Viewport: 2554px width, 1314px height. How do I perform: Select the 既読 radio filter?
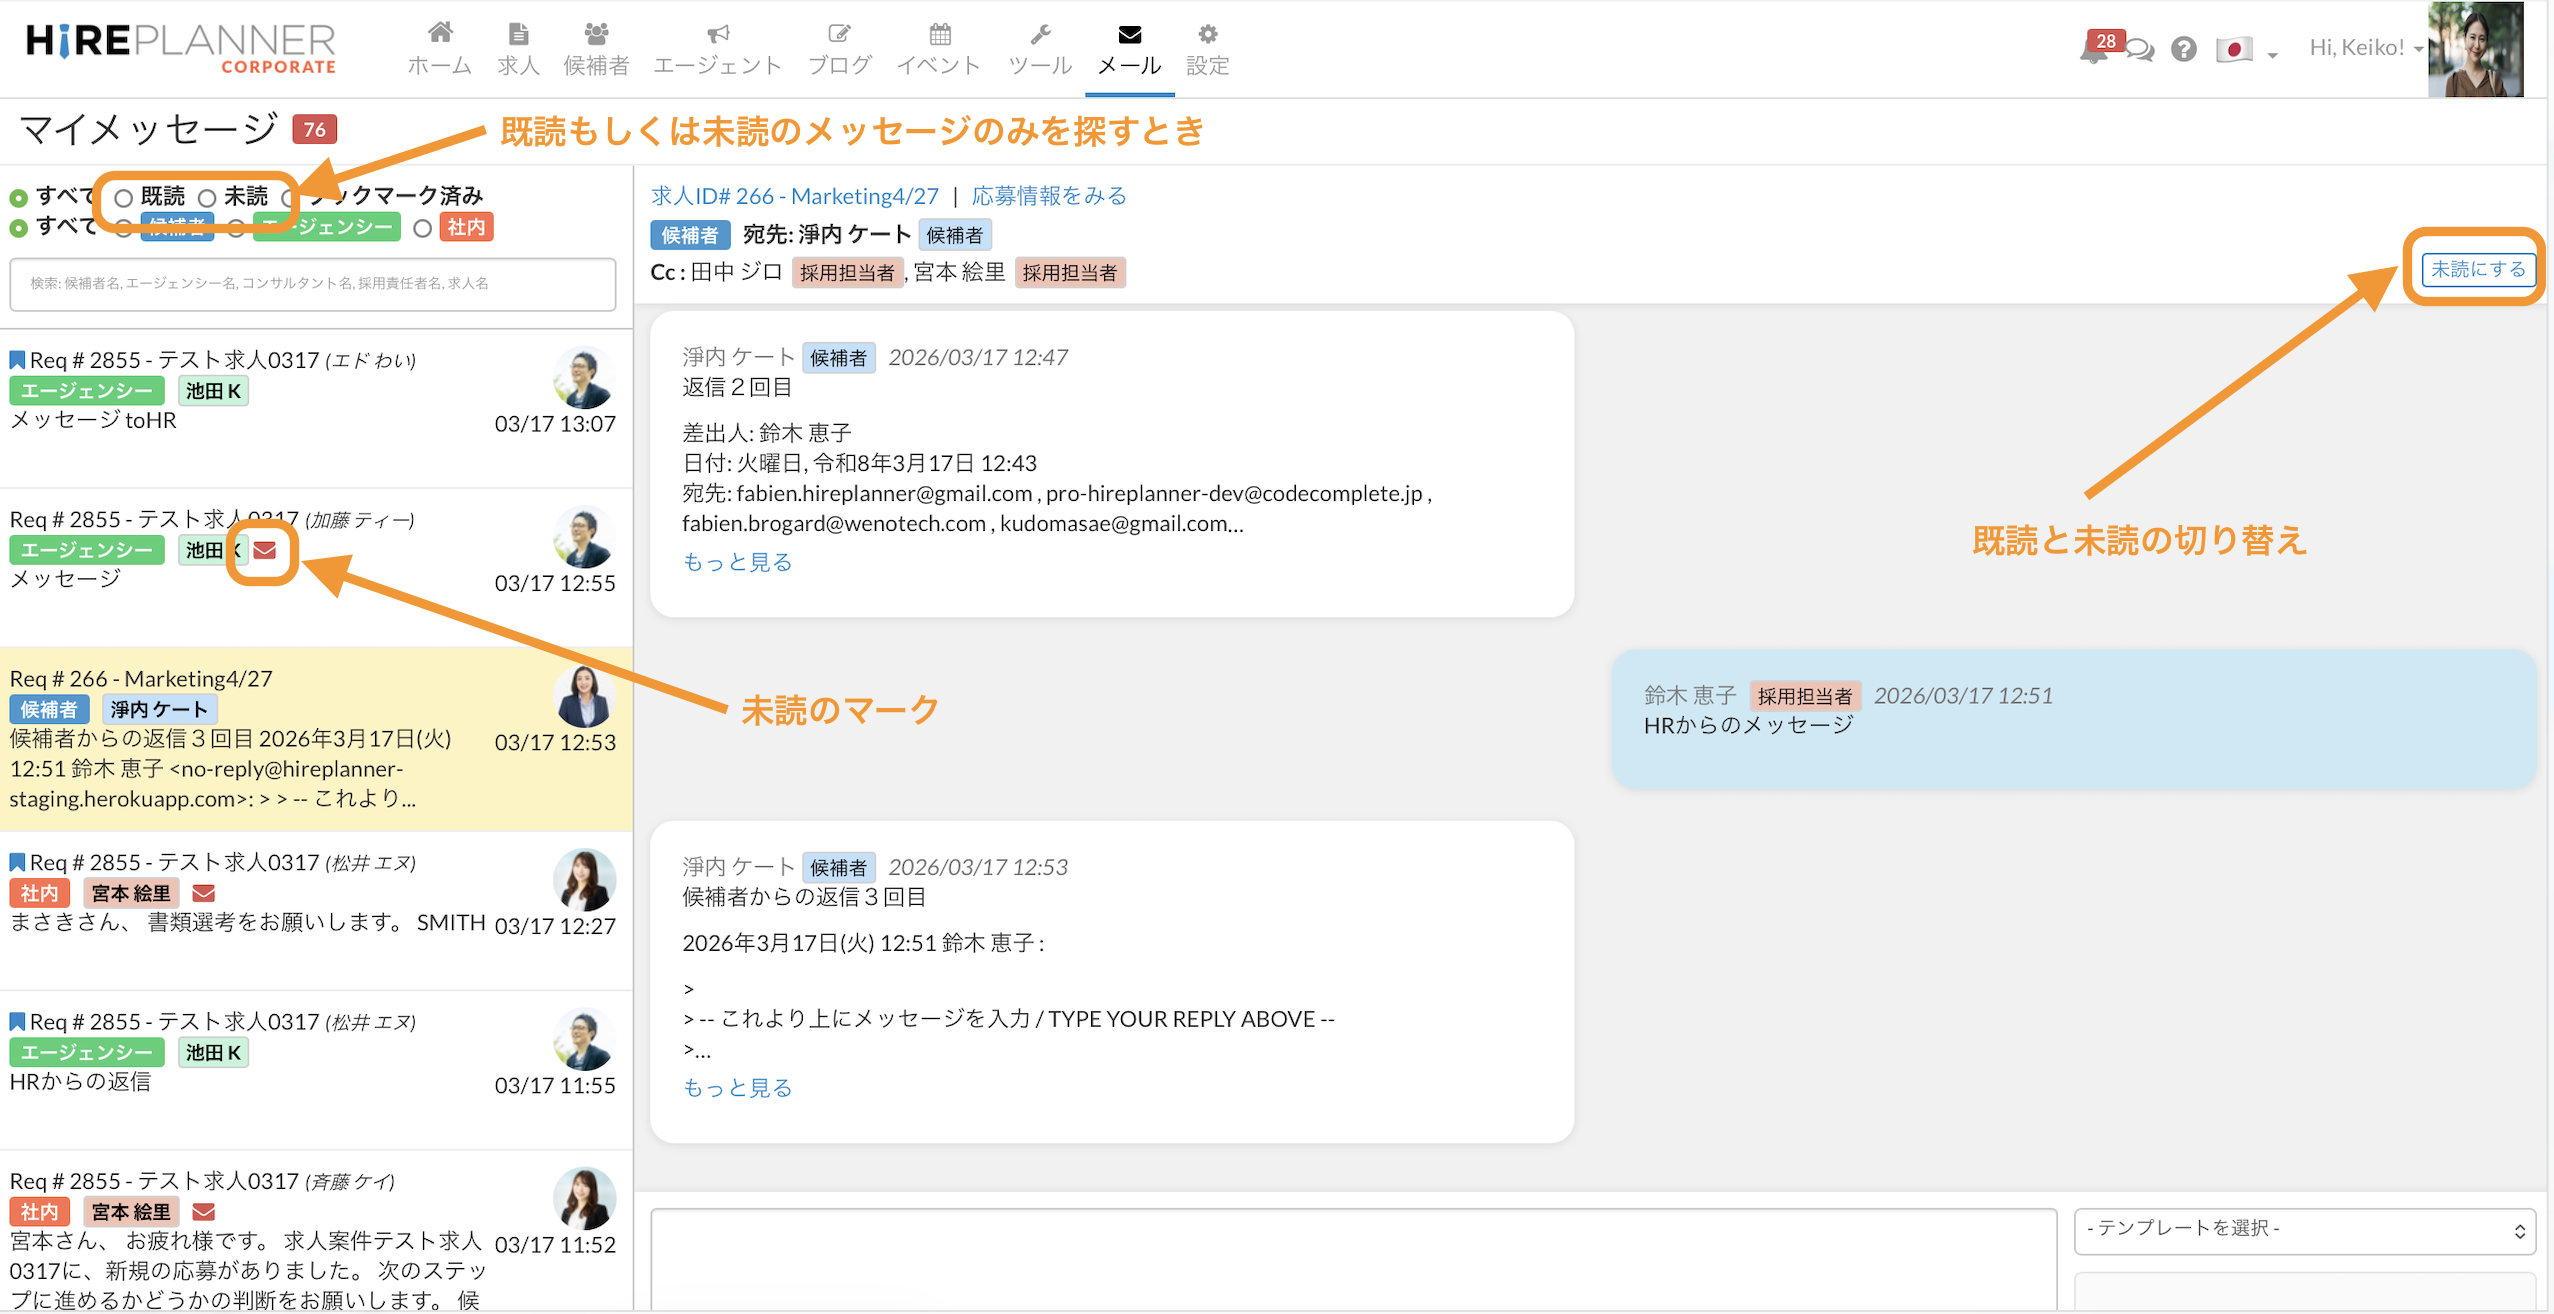(x=124, y=197)
